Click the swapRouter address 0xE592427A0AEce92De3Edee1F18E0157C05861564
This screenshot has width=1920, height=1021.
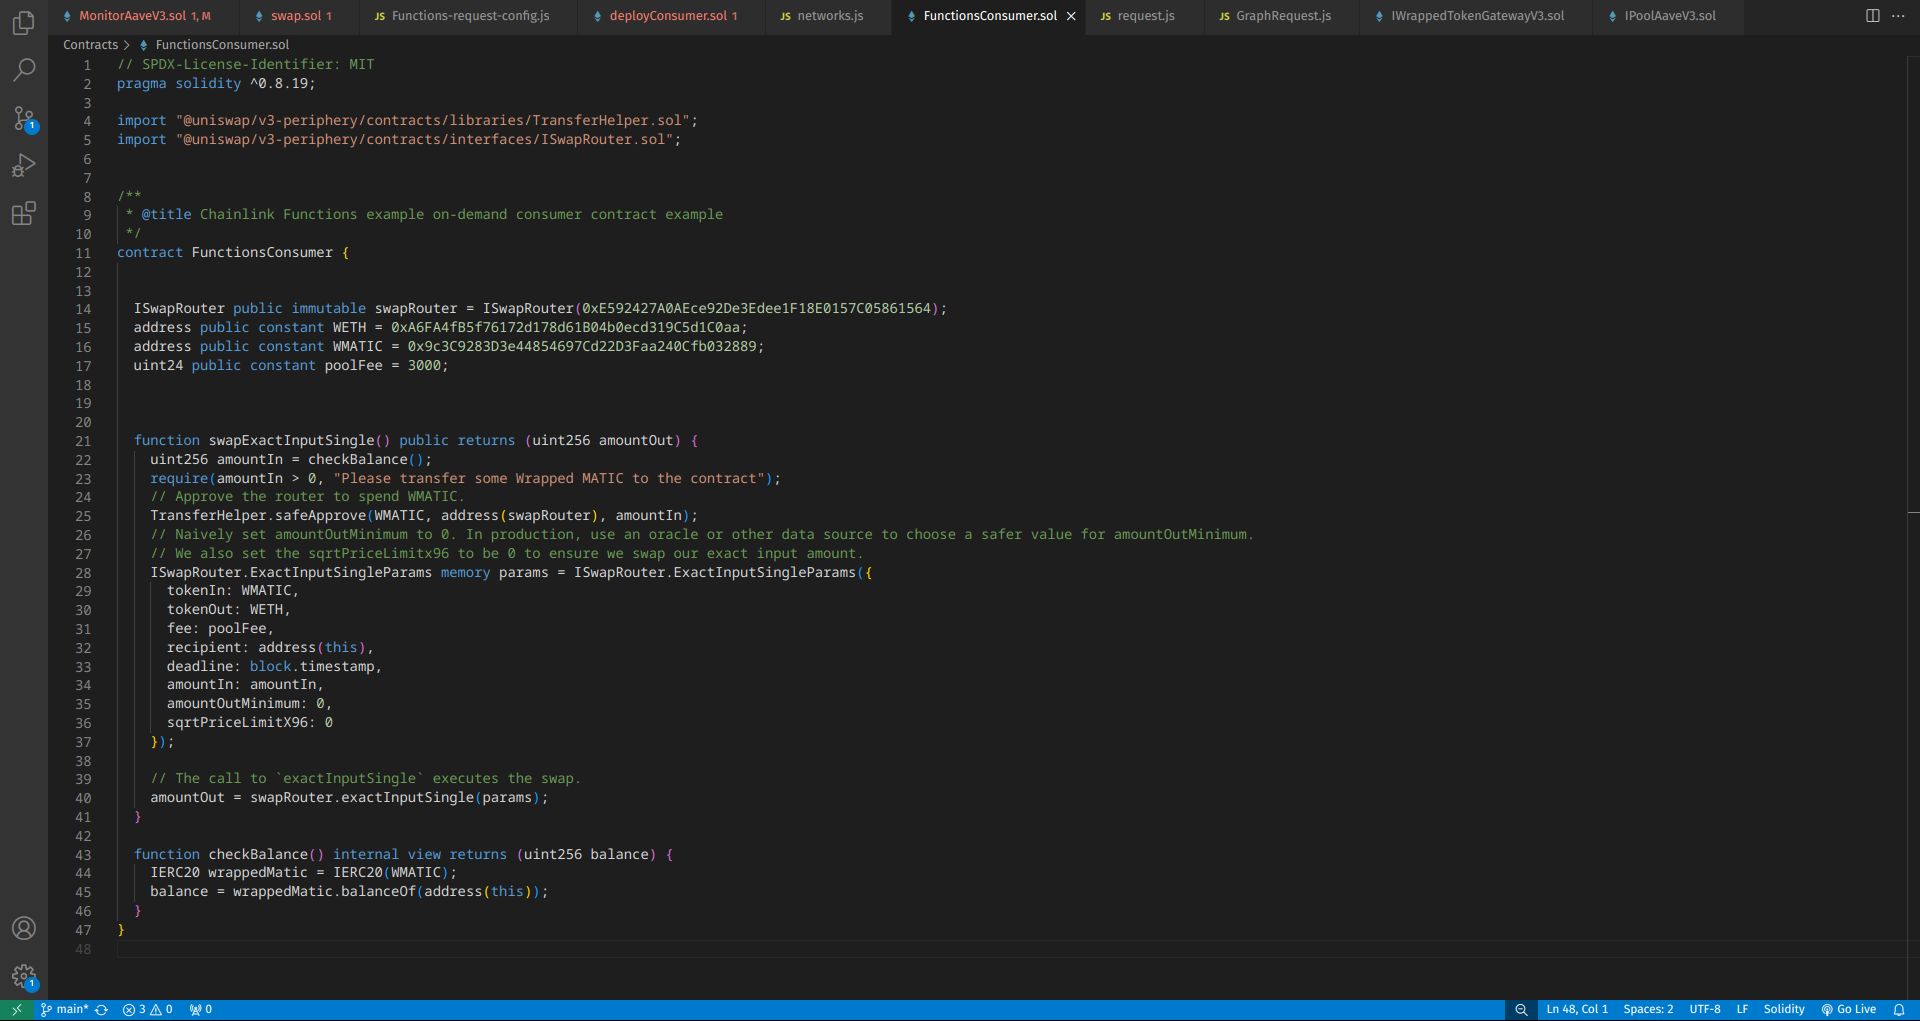[756, 309]
